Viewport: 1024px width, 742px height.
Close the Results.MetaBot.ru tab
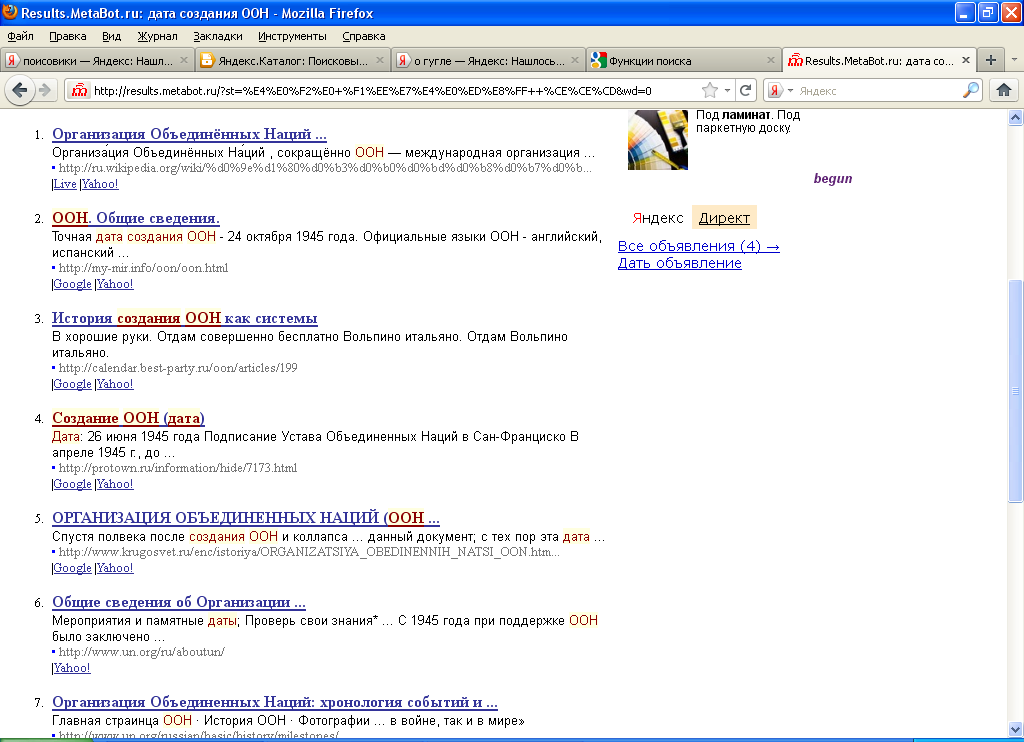966,60
